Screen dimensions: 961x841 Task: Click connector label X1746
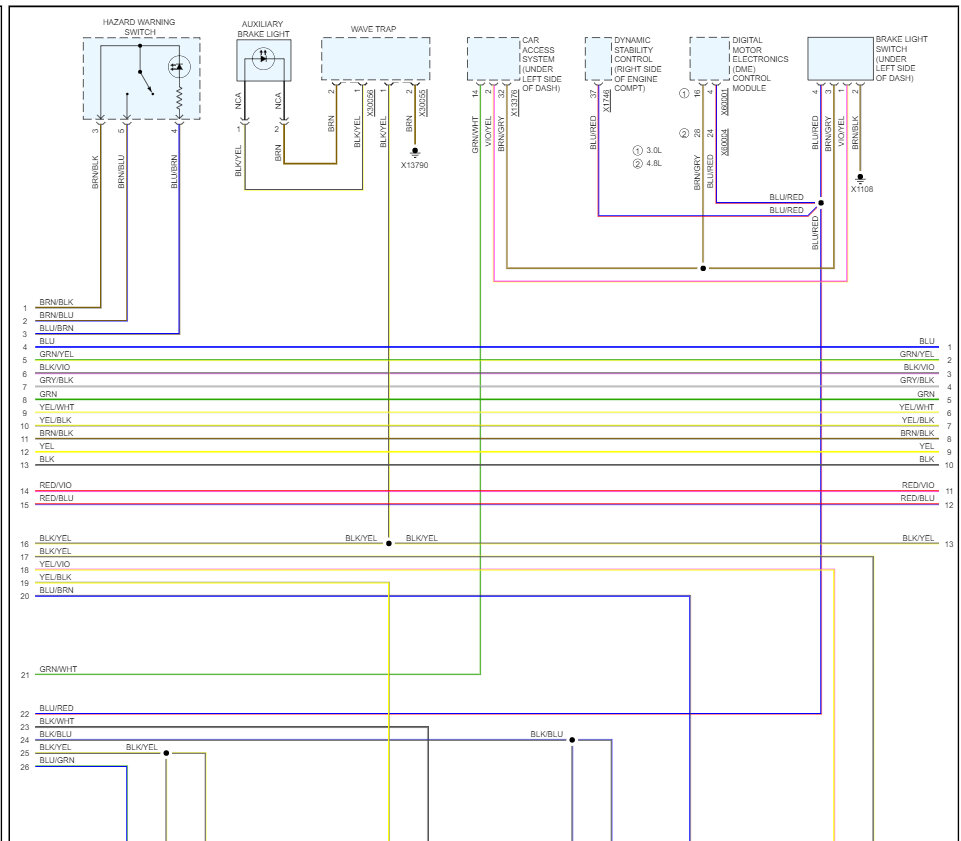[606, 101]
